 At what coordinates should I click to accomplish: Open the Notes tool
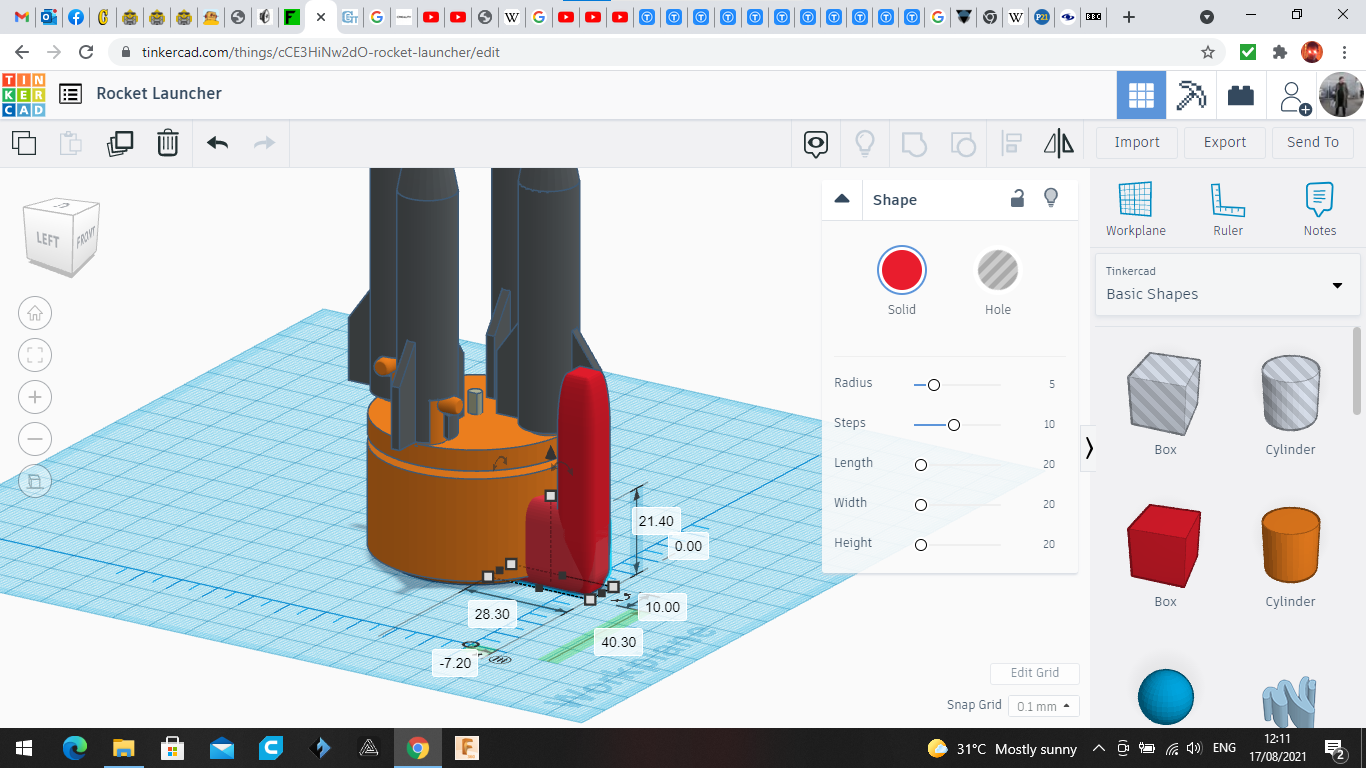(x=1319, y=209)
